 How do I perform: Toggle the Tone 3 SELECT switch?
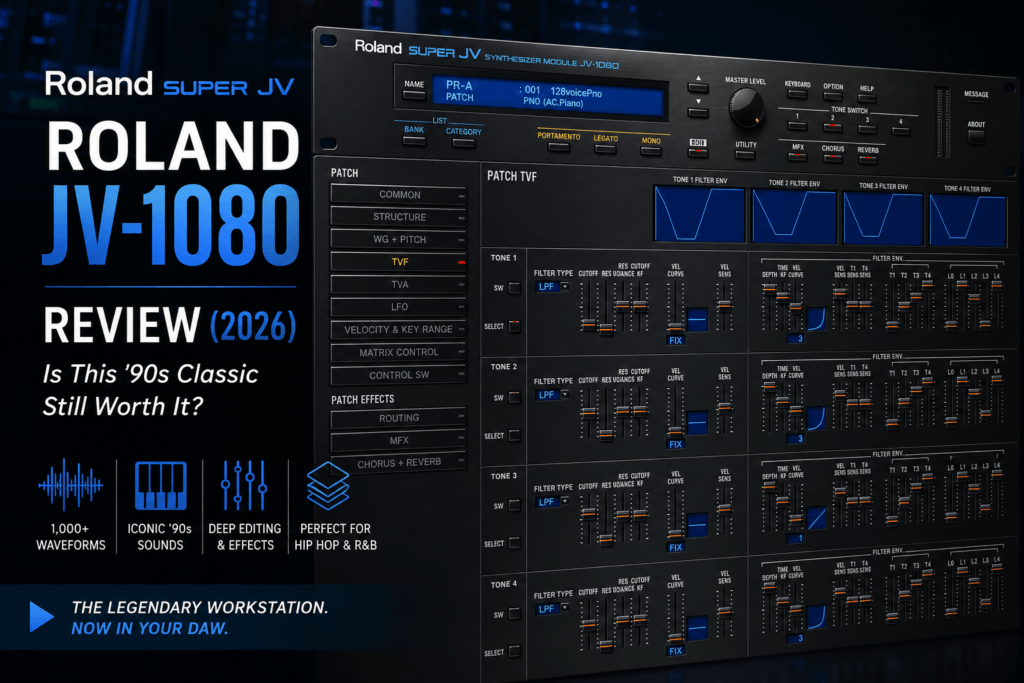[x=515, y=543]
